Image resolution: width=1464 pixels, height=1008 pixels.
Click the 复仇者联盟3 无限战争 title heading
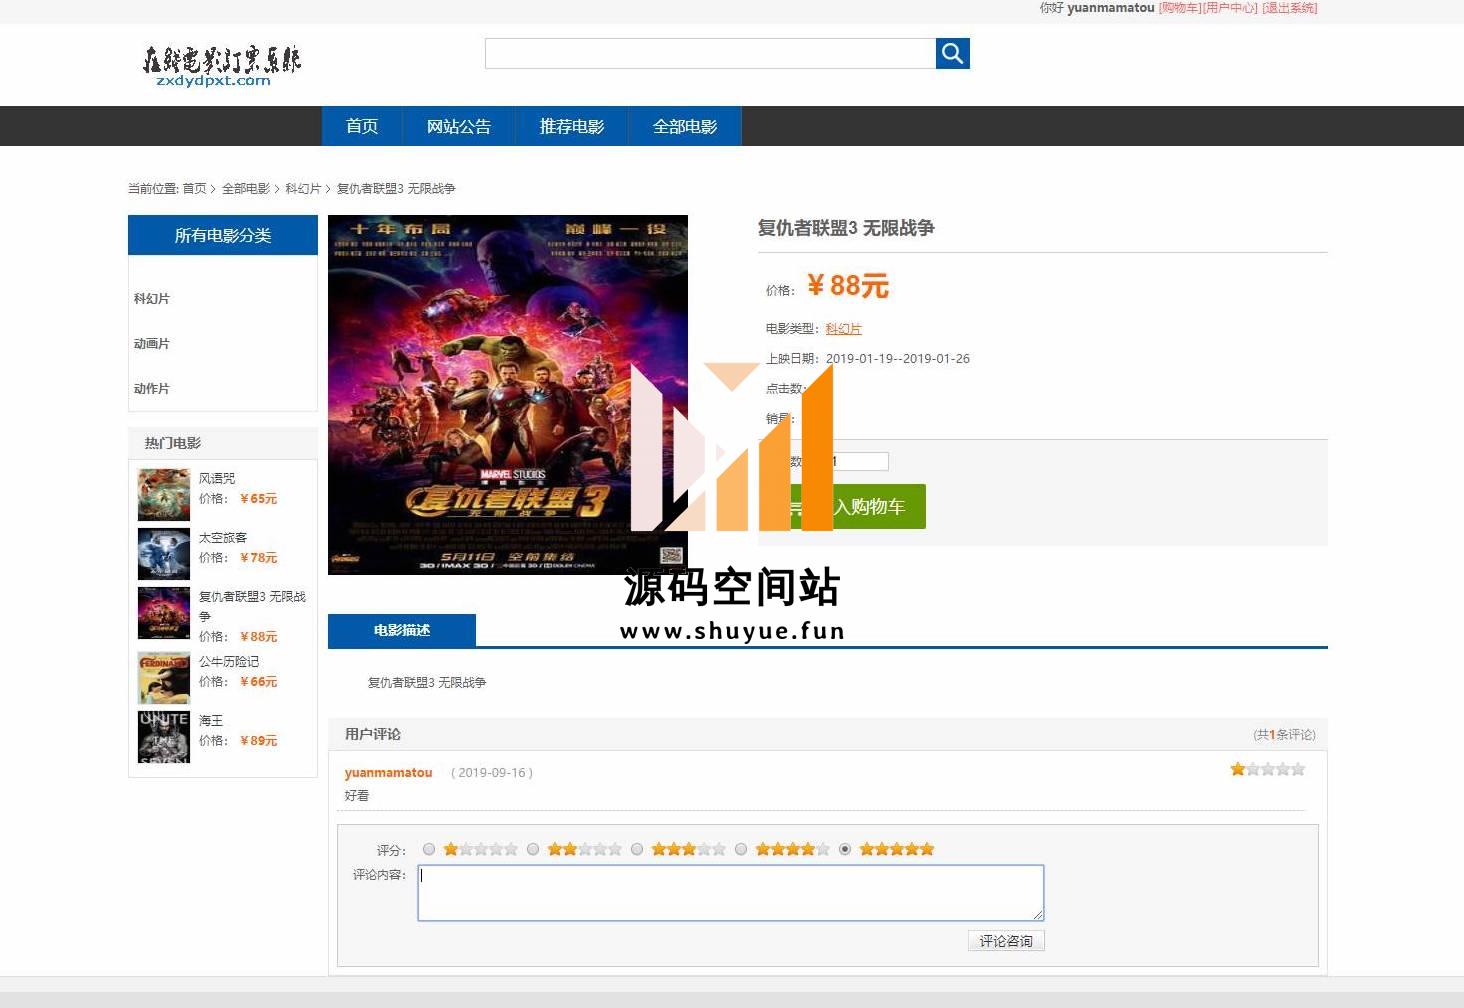point(846,228)
